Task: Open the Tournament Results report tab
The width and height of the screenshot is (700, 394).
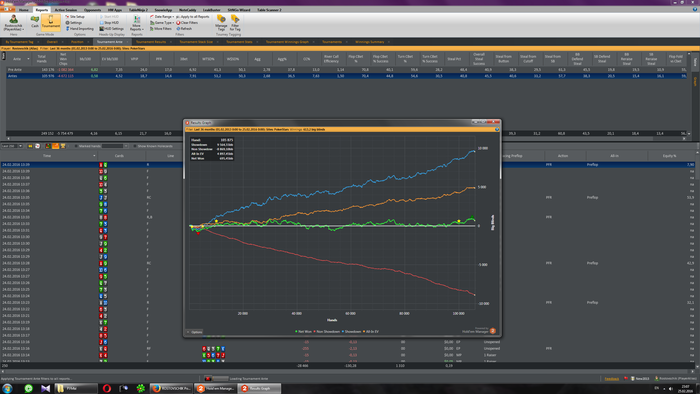Action: pyautogui.click(x=151, y=42)
